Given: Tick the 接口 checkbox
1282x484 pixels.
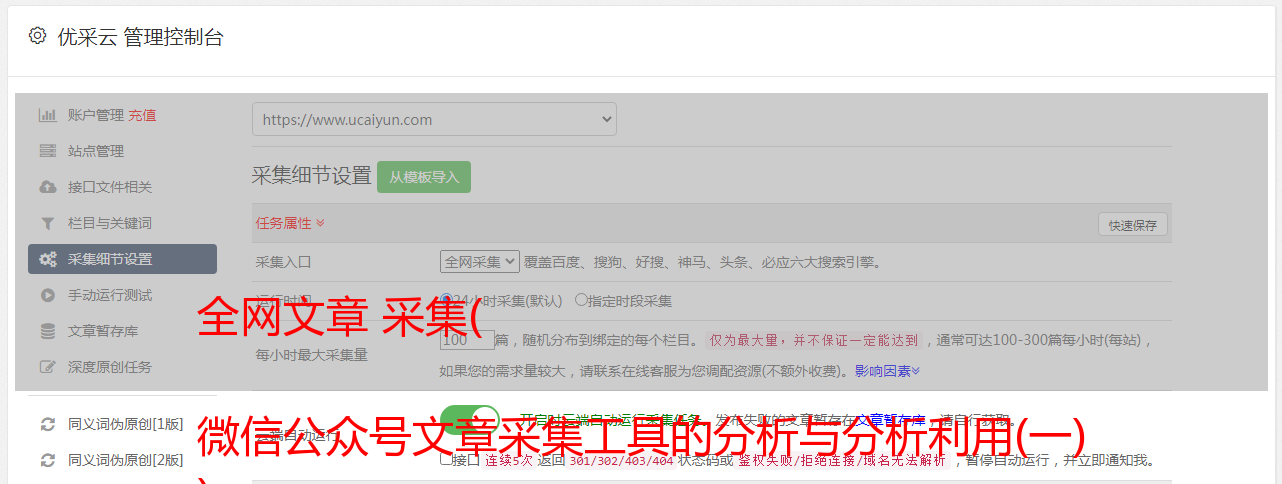Looking at the screenshot, I should [446, 459].
